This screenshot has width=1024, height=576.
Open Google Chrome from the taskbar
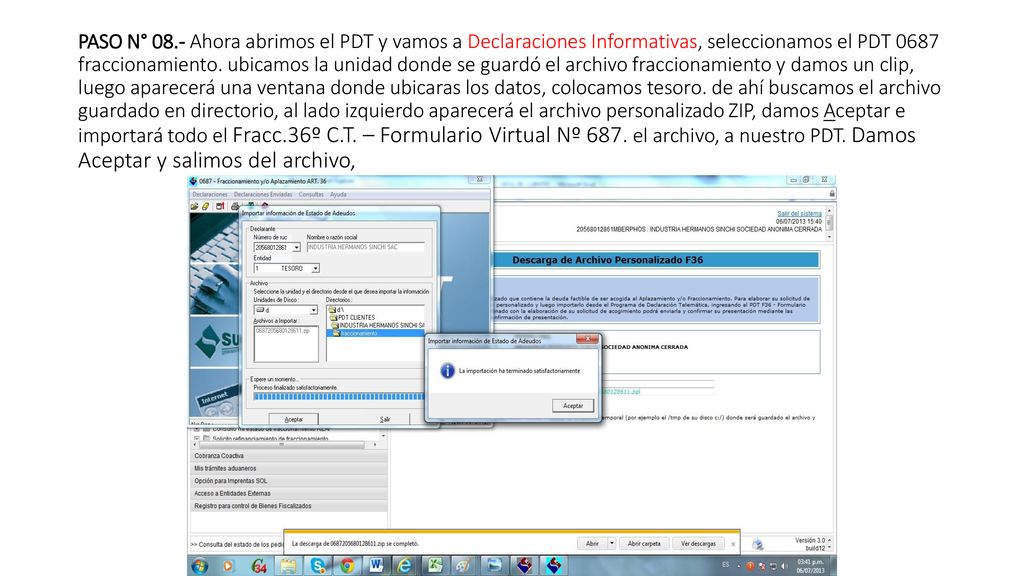coord(347,566)
